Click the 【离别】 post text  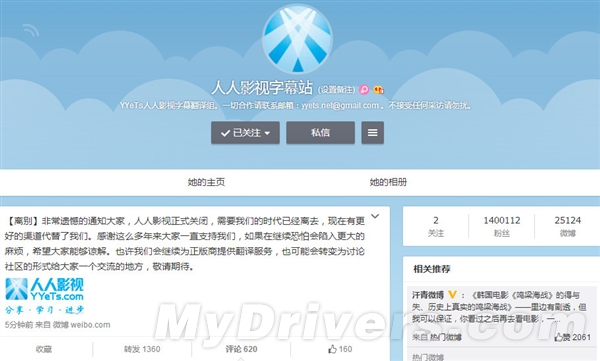pyautogui.click(x=185, y=243)
